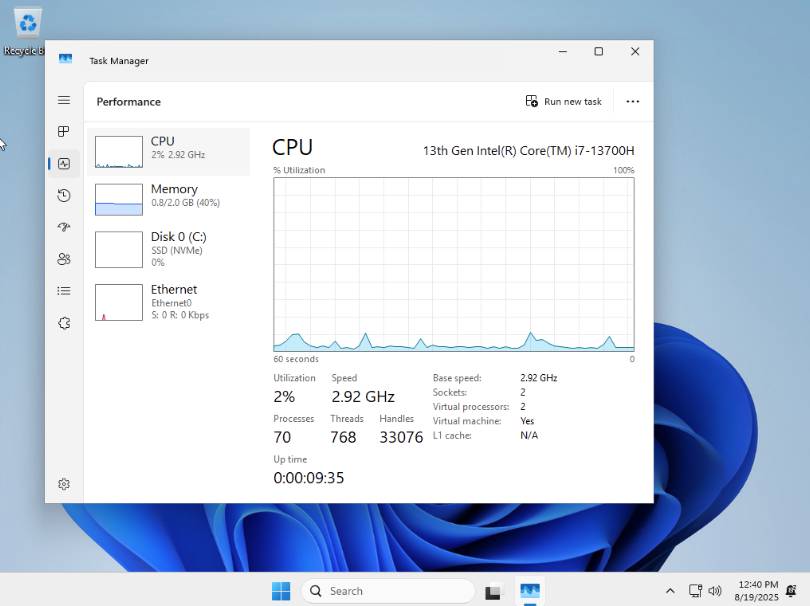Click the processes count 70
810x606 pixels.
coord(282,437)
